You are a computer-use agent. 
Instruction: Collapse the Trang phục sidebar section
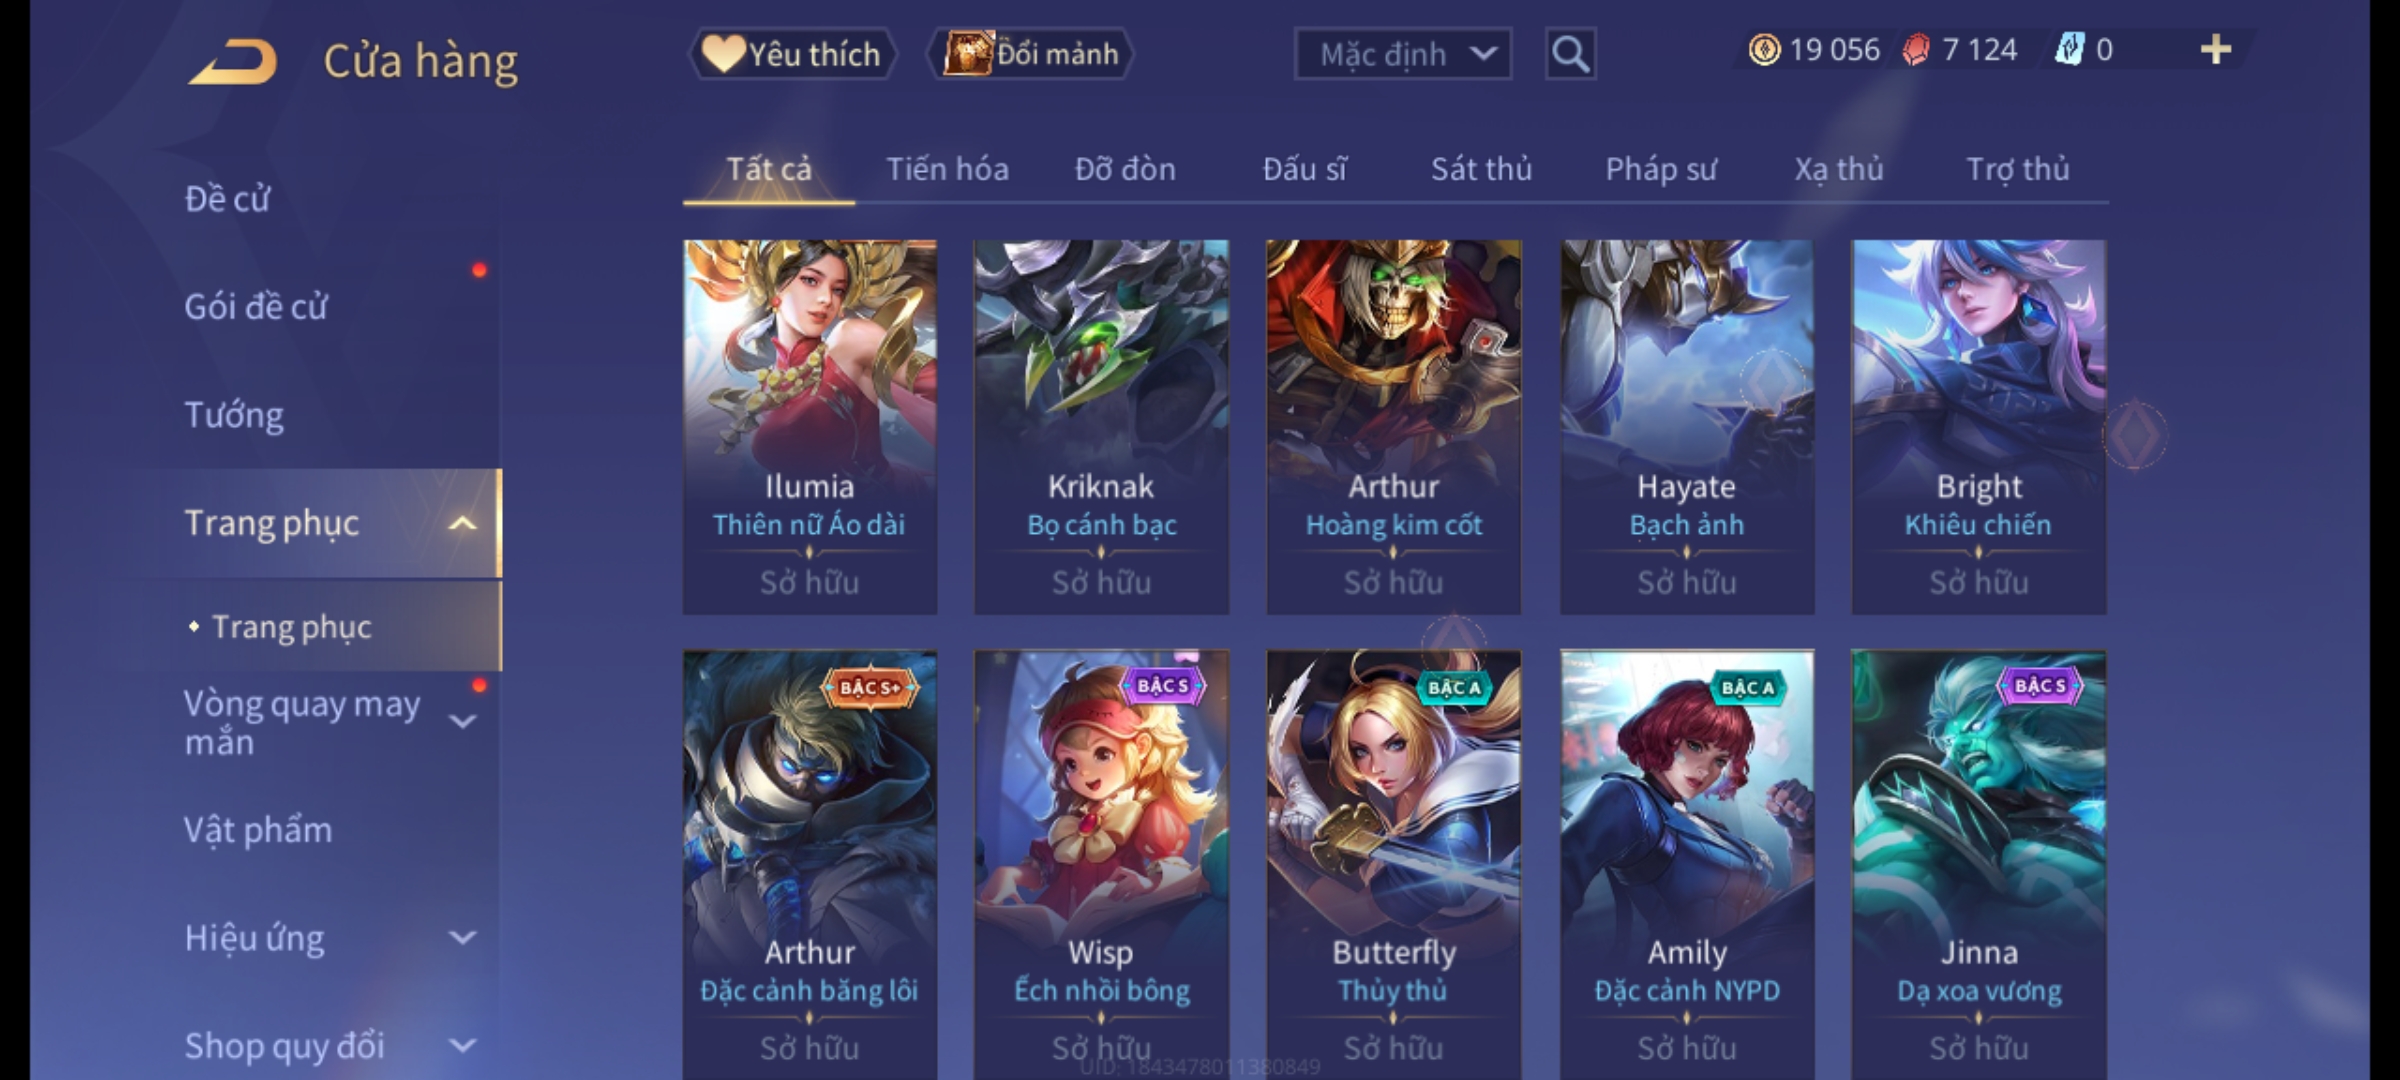[x=462, y=523]
